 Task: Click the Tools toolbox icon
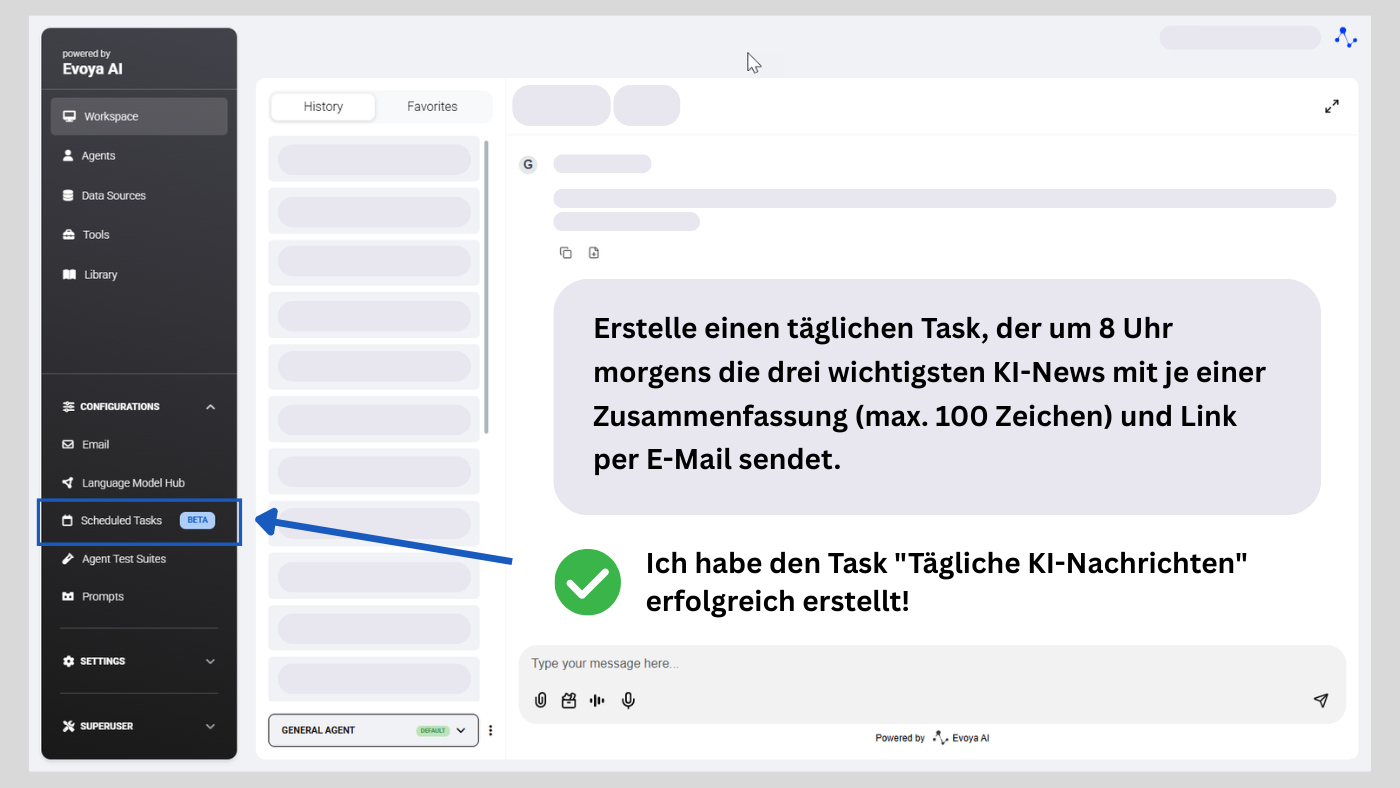pos(68,235)
